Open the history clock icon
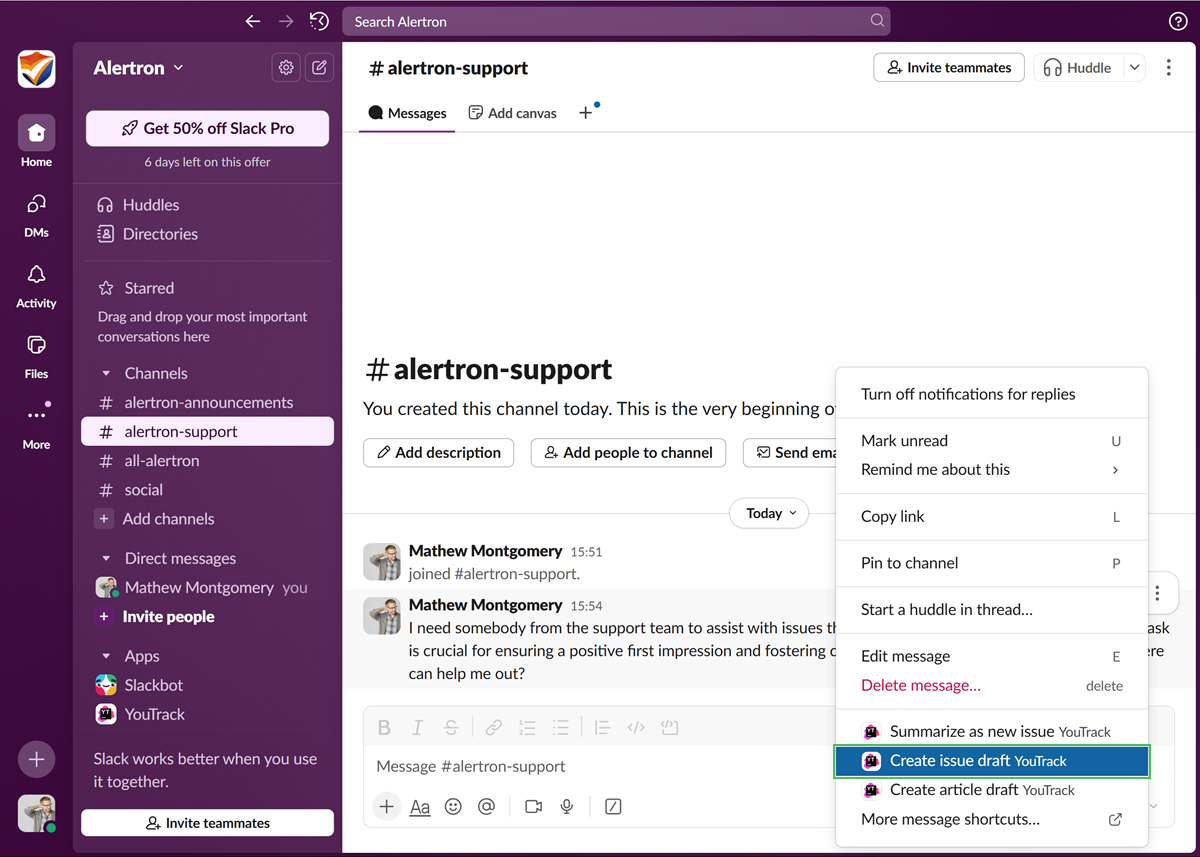 coord(319,21)
